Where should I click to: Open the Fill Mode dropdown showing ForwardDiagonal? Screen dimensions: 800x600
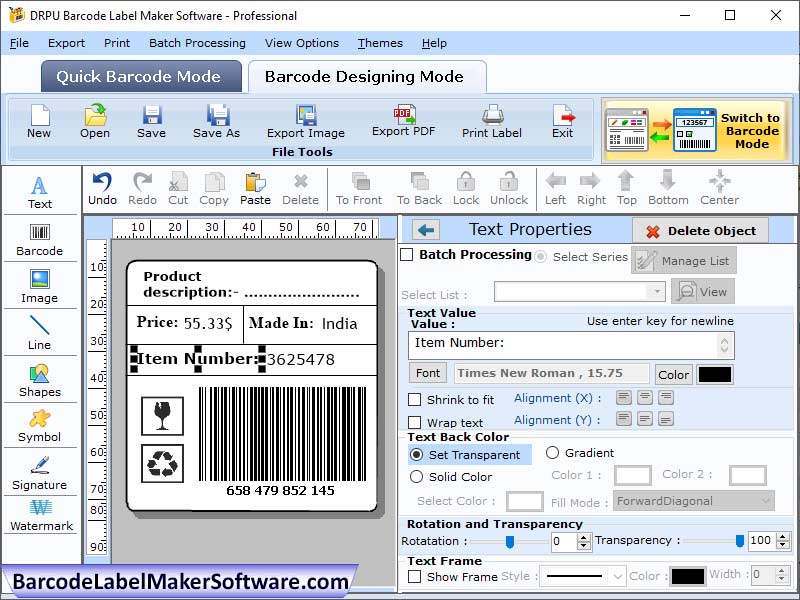(x=693, y=501)
